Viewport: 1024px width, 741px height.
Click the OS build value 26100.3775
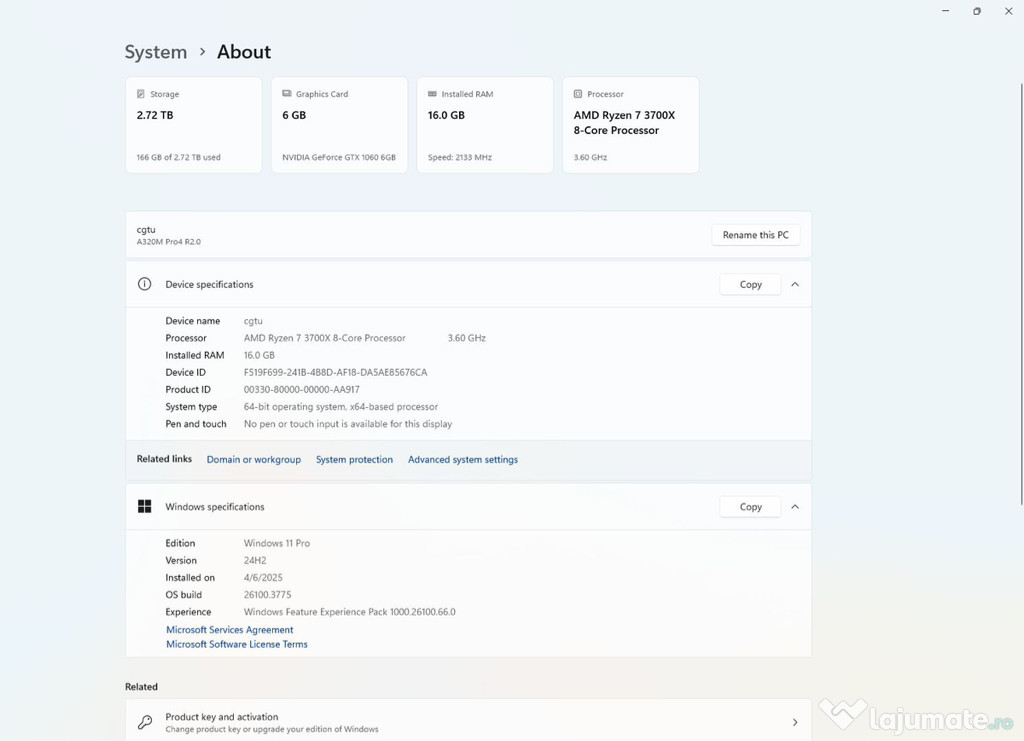(268, 595)
